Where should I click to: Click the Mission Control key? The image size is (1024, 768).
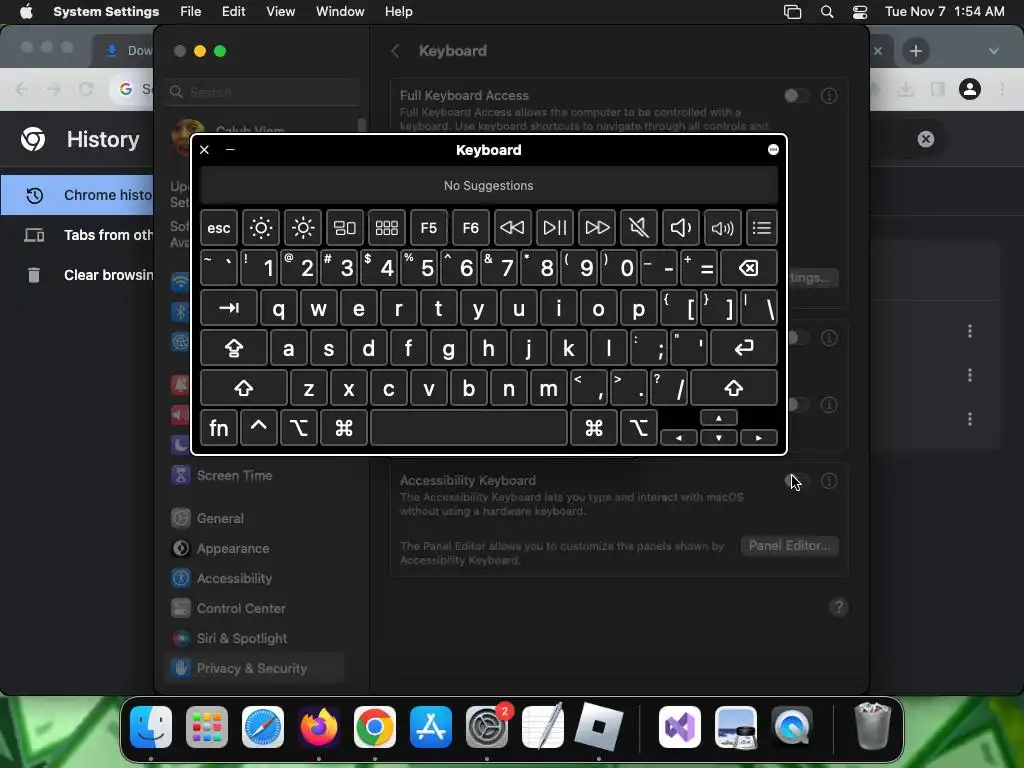coord(345,228)
